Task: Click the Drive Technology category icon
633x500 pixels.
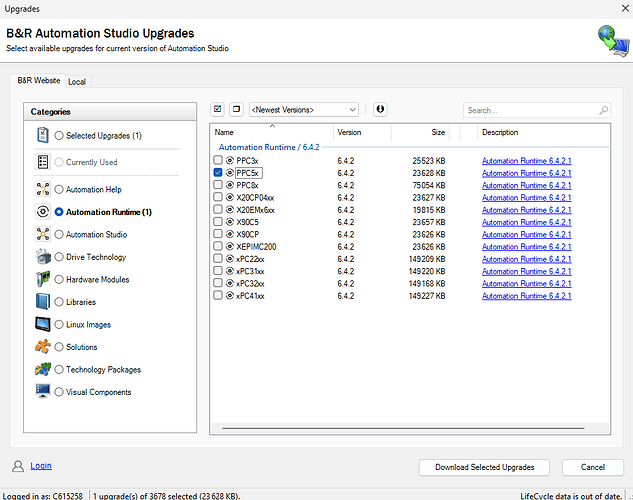Action: click(x=43, y=257)
